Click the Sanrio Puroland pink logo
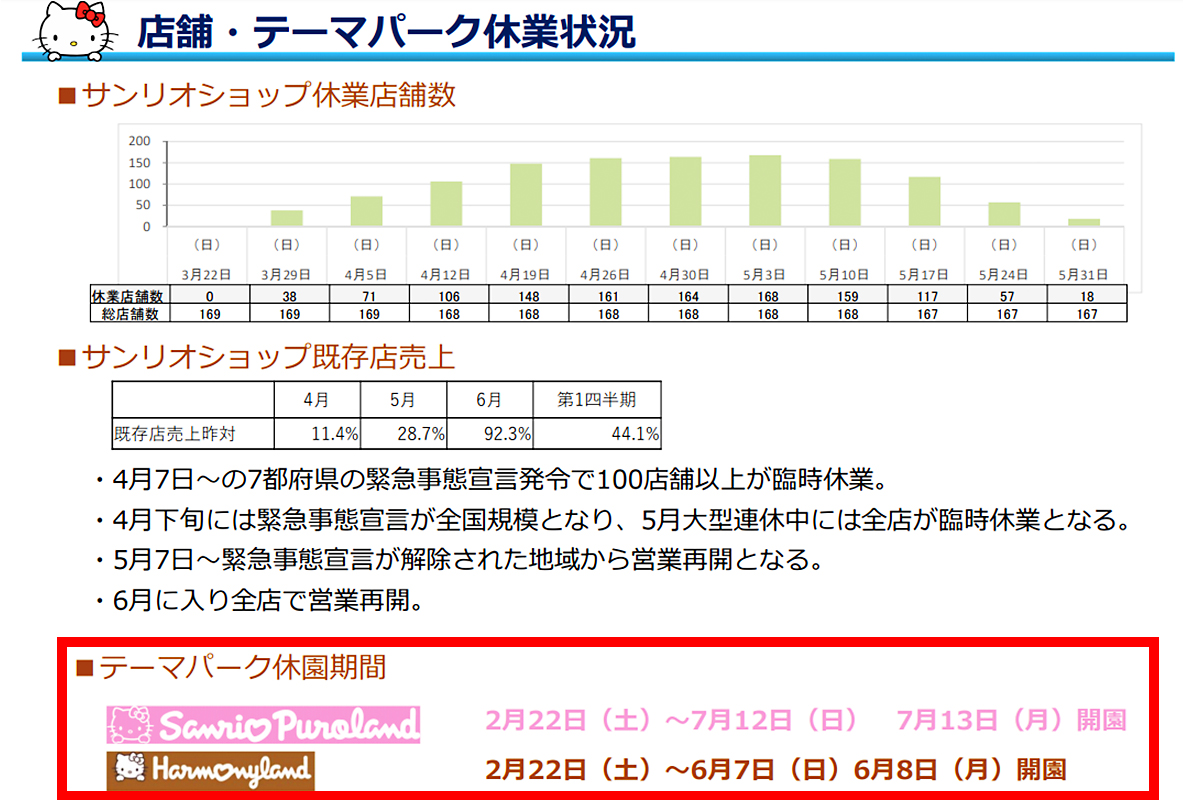The width and height of the screenshot is (1200, 800). [264, 725]
